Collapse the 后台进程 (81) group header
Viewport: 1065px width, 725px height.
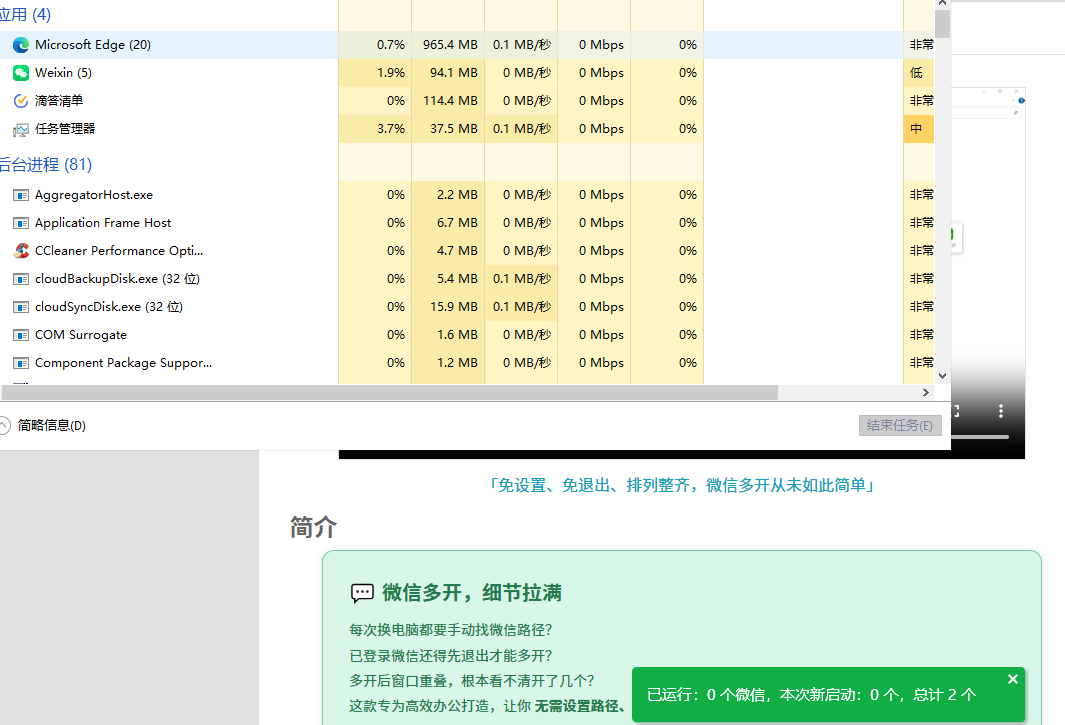click(46, 164)
